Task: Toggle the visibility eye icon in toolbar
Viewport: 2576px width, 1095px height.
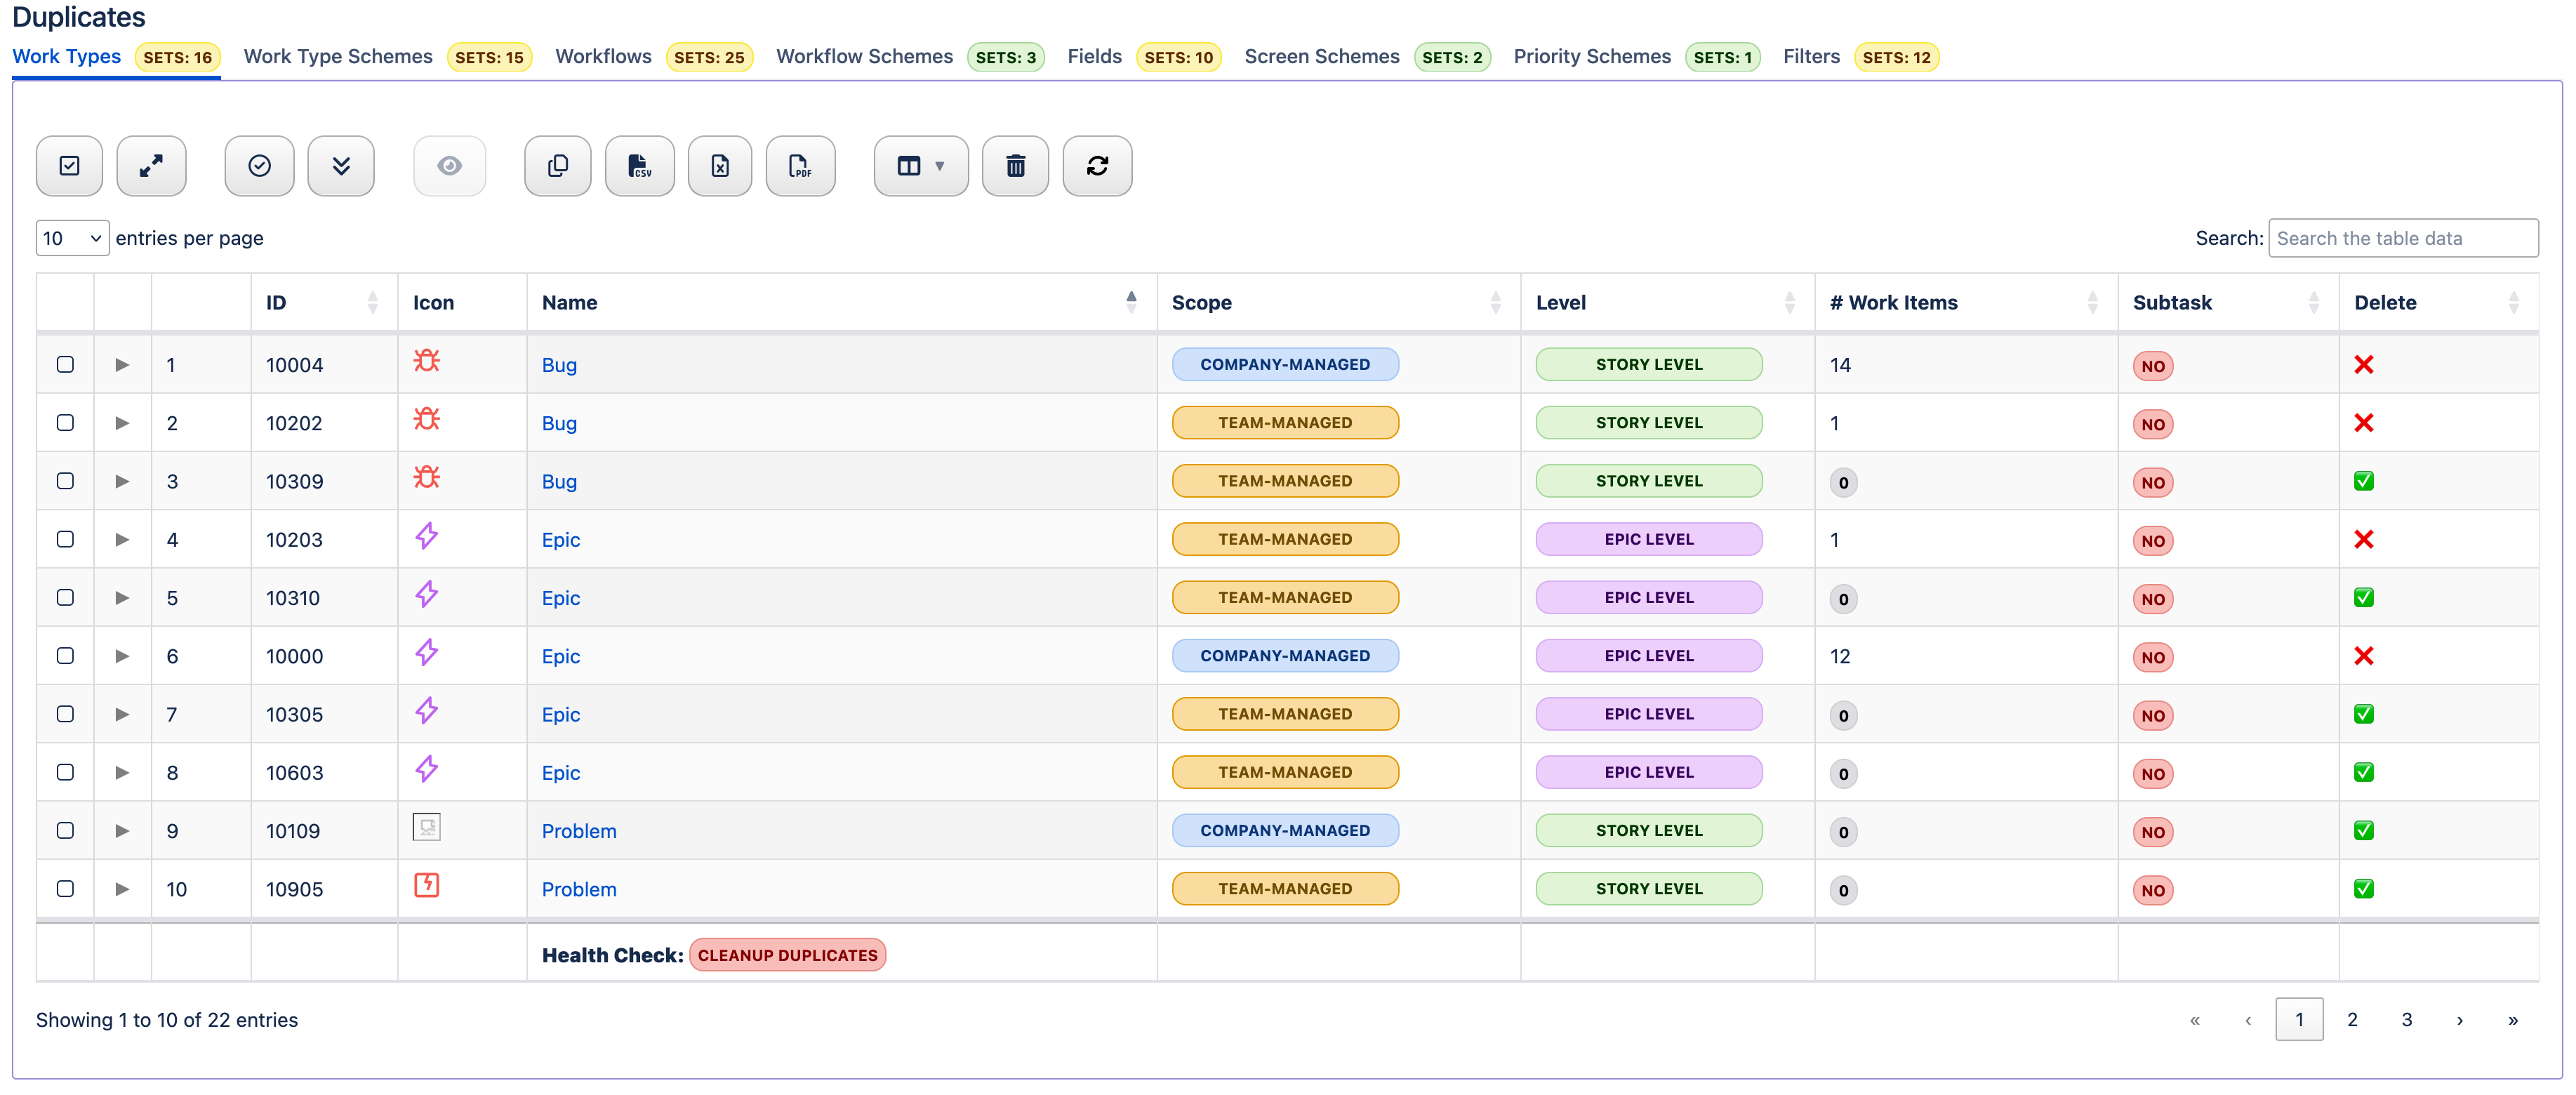Action: pyautogui.click(x=449, y=165)
